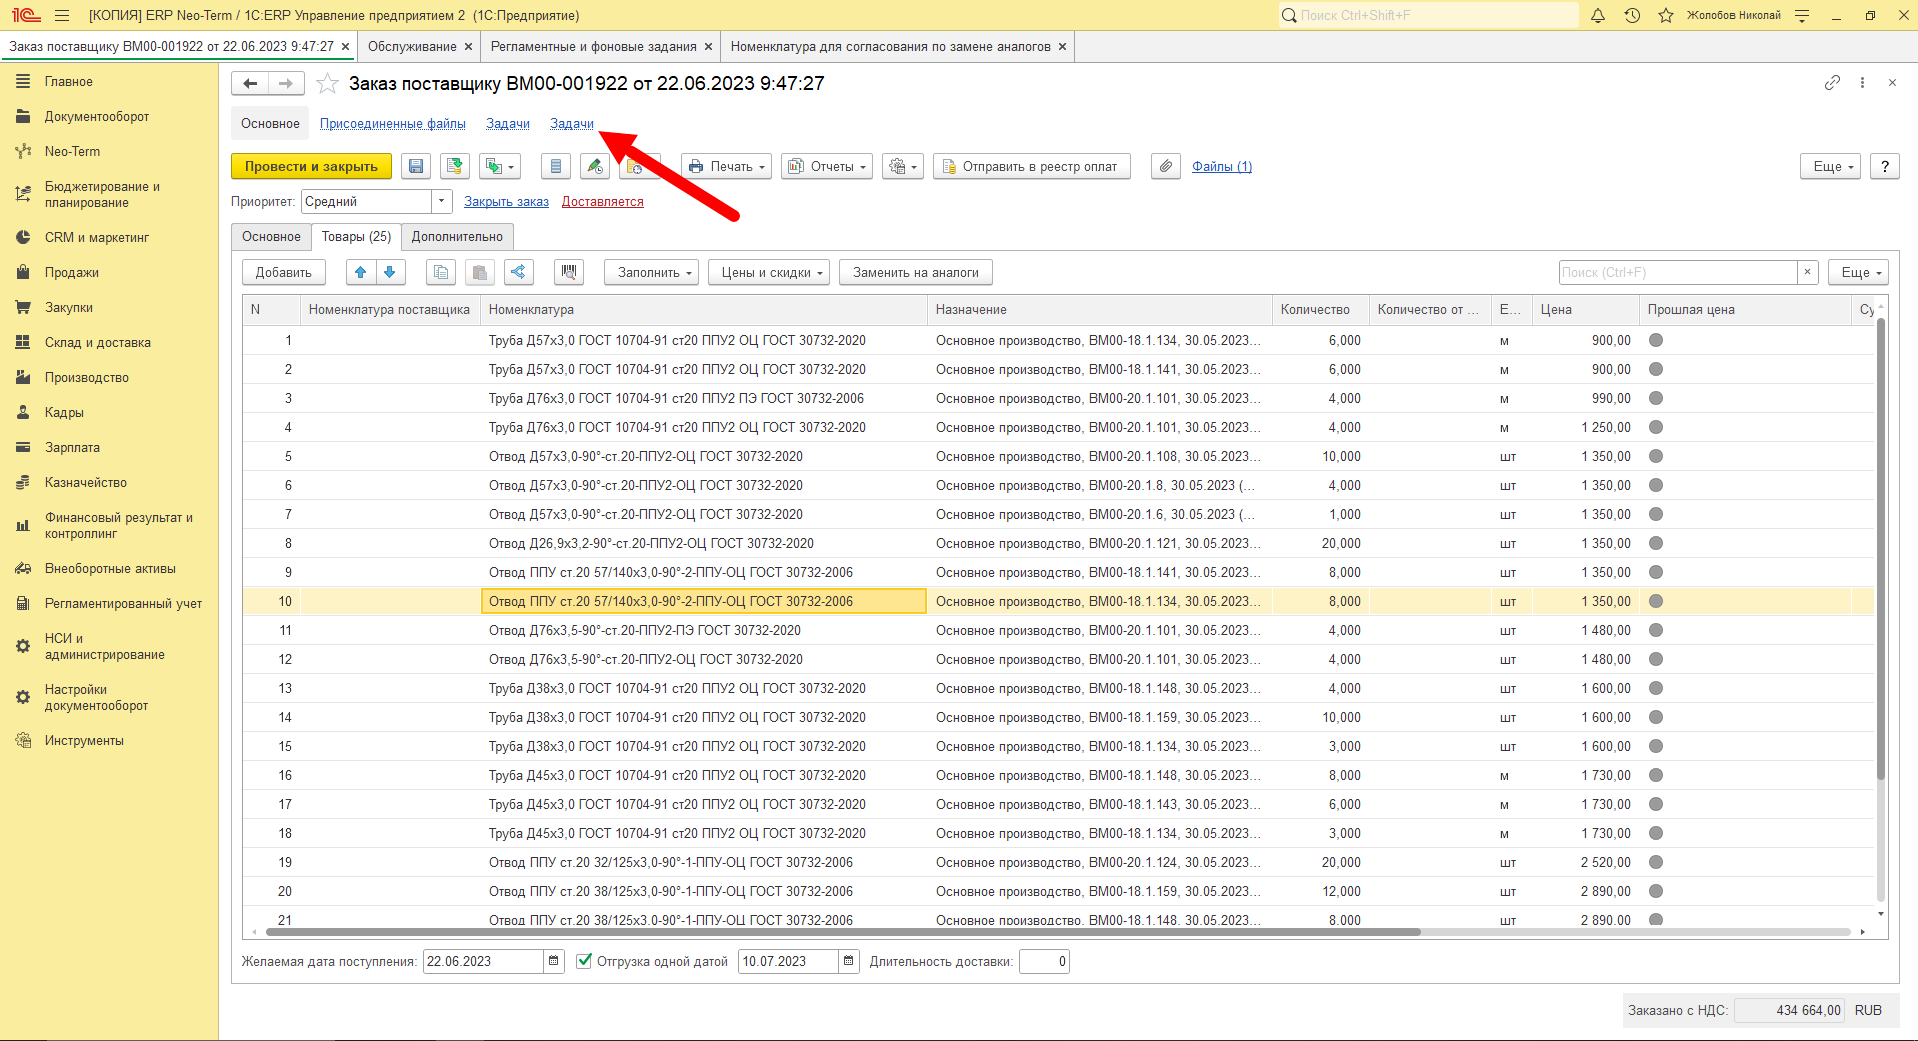This screenshot has width=1918, height=1041.
Task: Expand the Заполнить dropdown
Action: [x=651, y=272]
